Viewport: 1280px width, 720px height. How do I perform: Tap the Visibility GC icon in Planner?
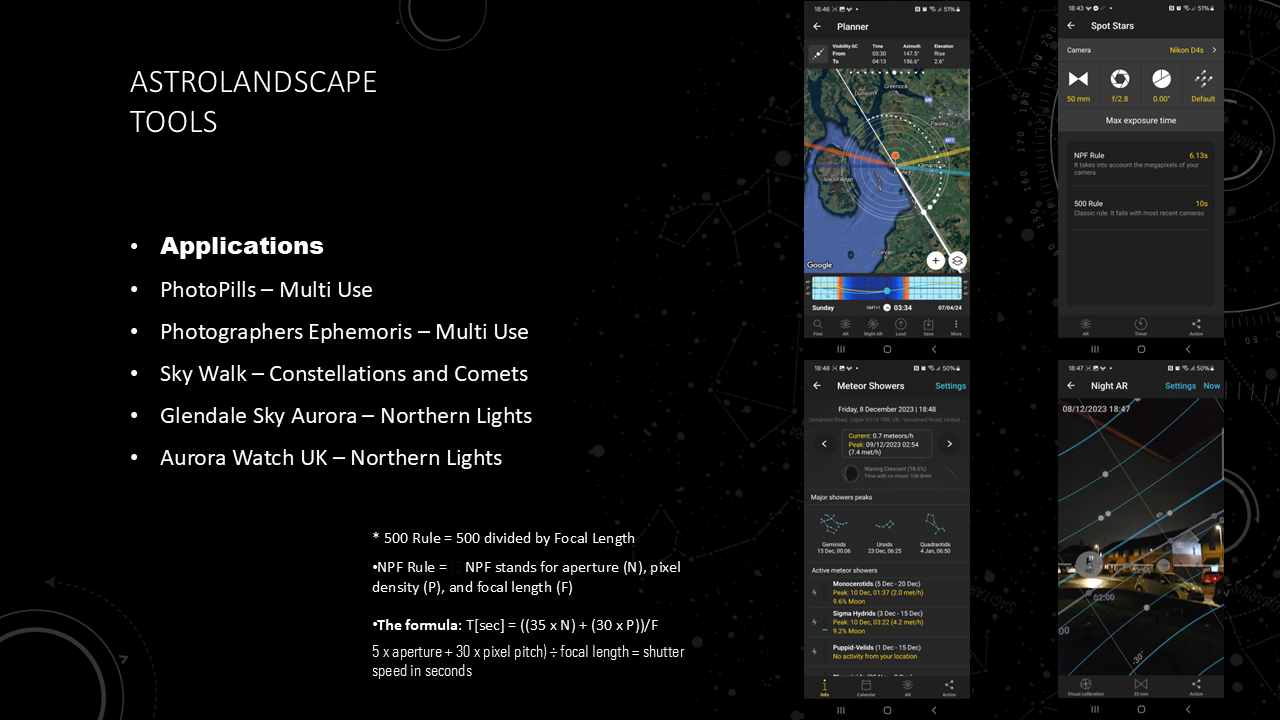pyautogui.click(x=819, y=54)
